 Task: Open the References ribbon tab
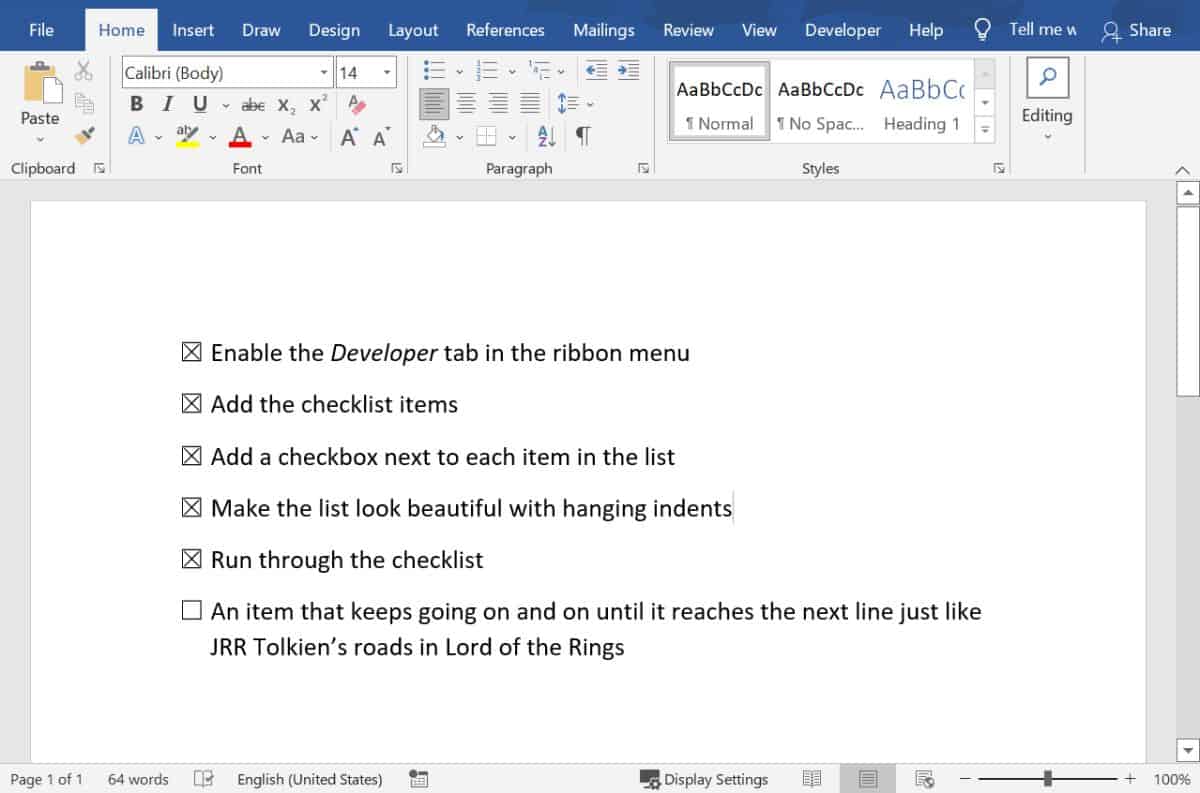point(505,30)
